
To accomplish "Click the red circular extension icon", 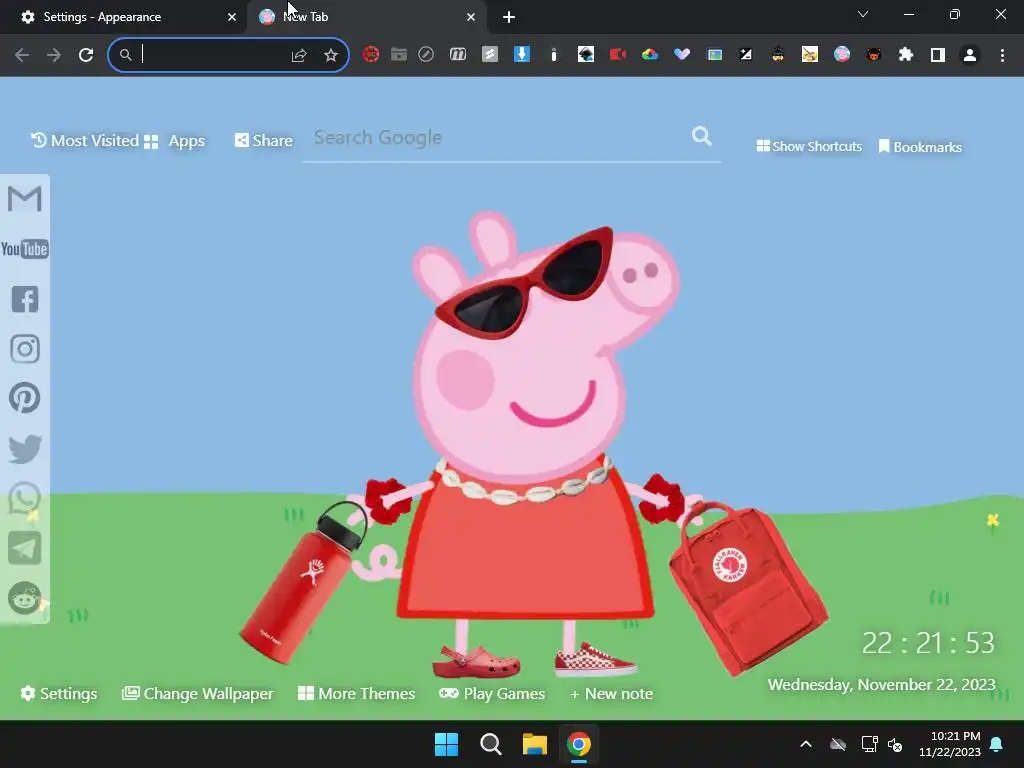I will (371, 54).
